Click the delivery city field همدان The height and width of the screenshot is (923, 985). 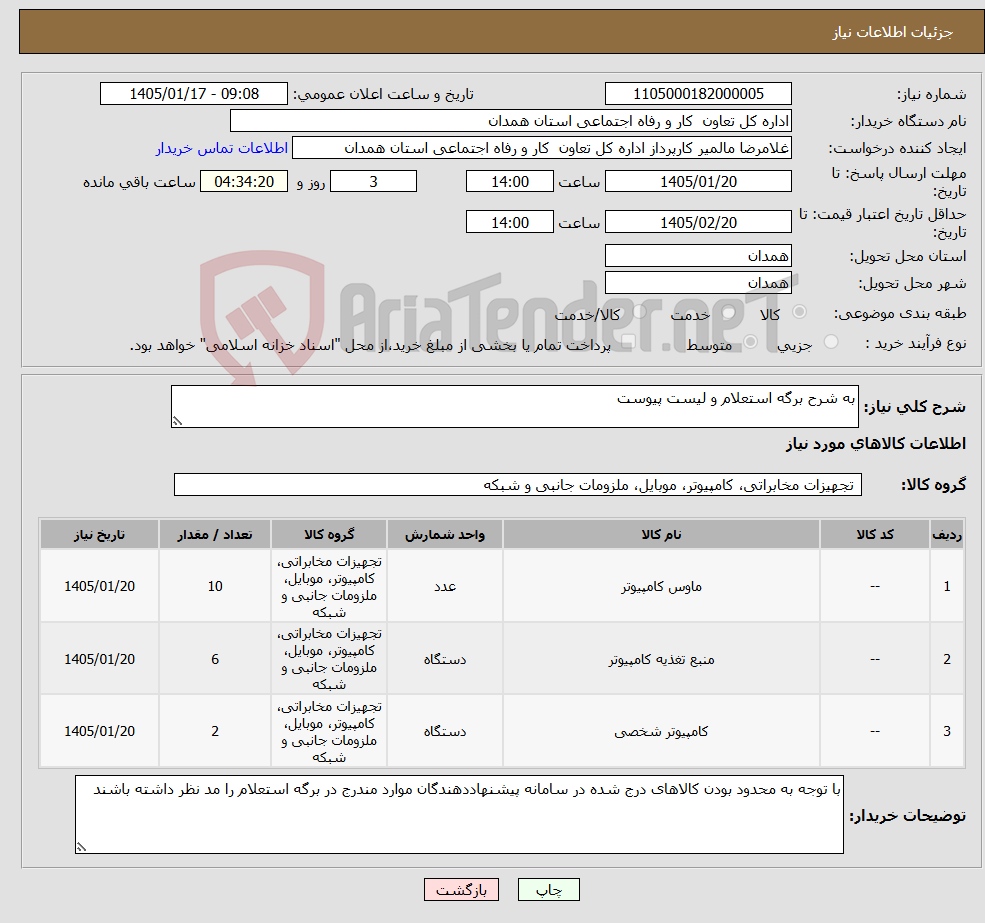point(698,283)
